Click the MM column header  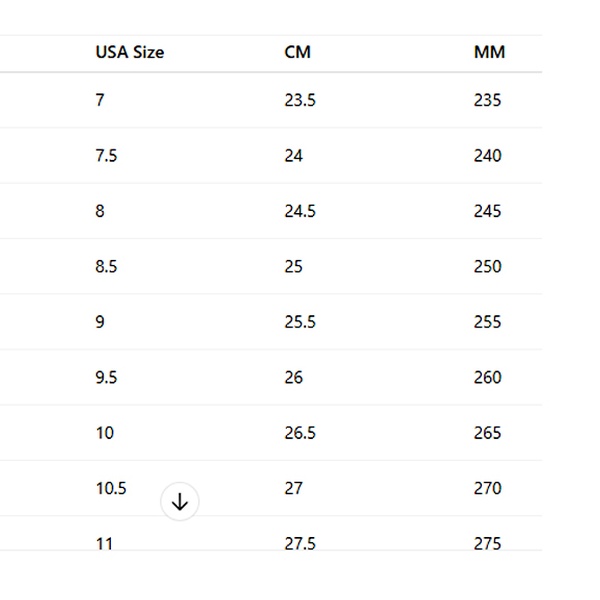pyautogui.click(x=489, y=52)
